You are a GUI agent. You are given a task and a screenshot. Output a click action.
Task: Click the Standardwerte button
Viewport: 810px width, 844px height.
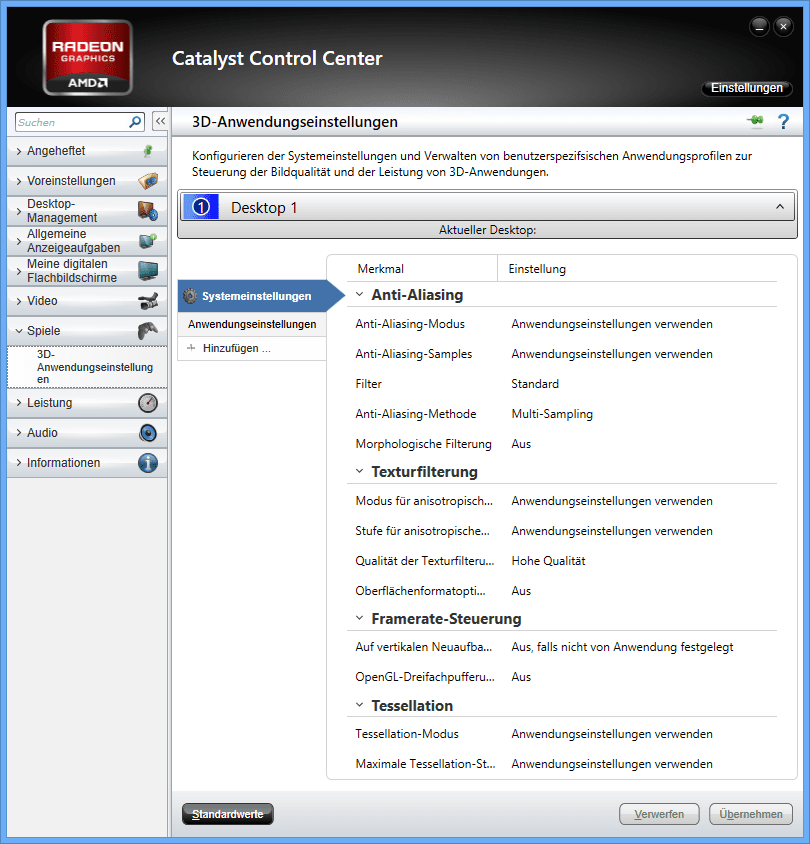pos(228,814)
